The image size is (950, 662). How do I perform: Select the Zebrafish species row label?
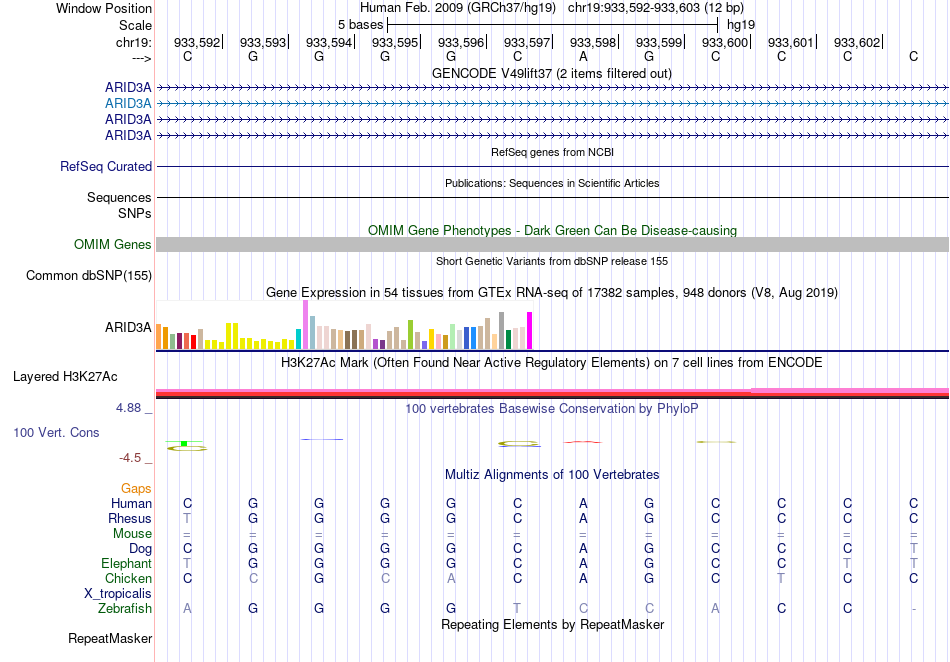[x=125, y=608]
